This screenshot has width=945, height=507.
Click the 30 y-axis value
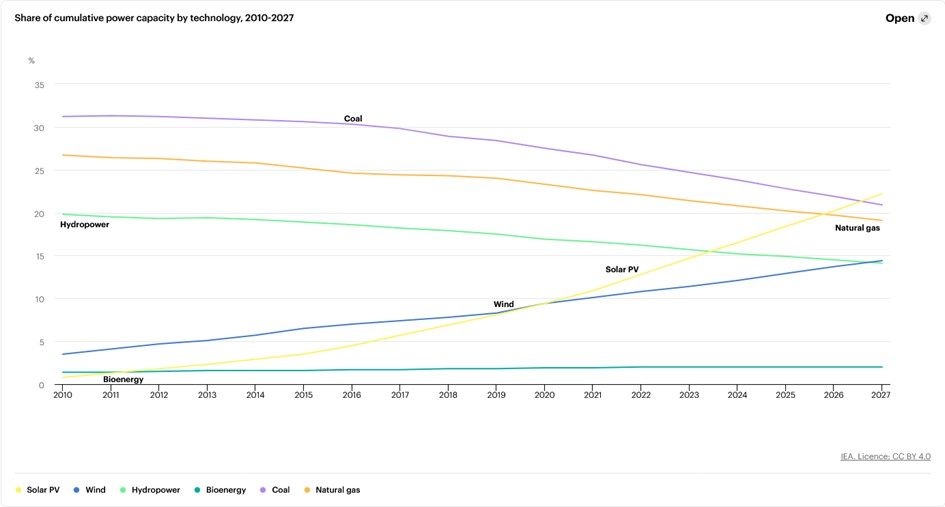[x=39, y=128]
